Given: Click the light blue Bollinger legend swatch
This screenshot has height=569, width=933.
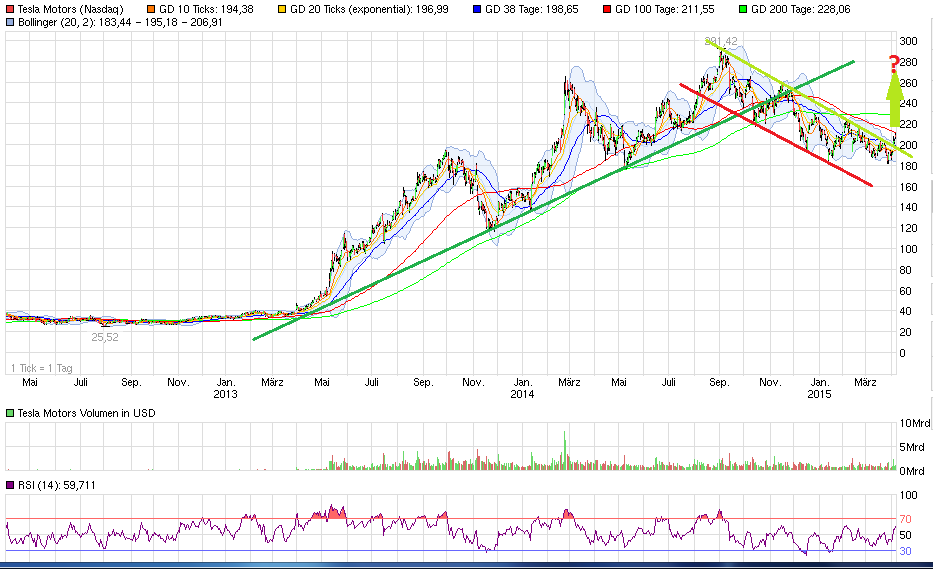Looking at the screenshot, I should 10,23.
